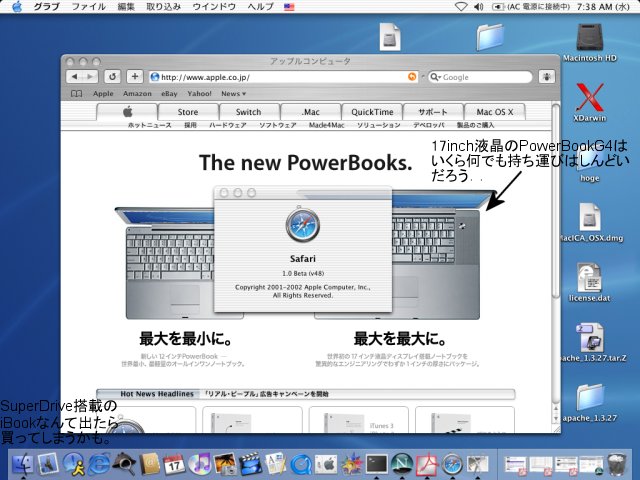Open the ウインドウ menu
640x480 pixels.
click(214, 7)
